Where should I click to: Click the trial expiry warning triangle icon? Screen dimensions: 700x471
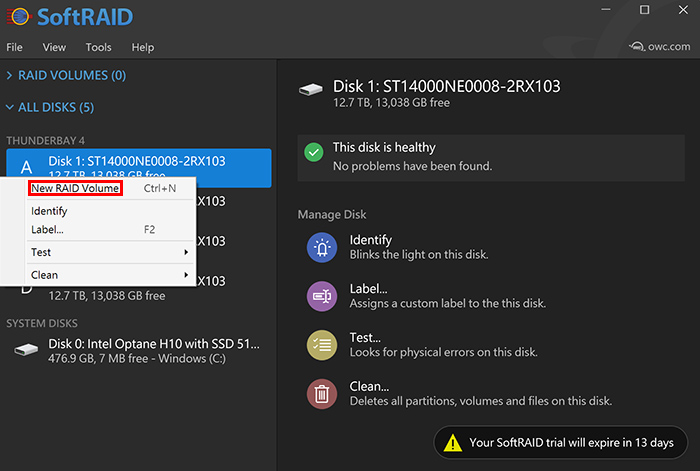453,442
